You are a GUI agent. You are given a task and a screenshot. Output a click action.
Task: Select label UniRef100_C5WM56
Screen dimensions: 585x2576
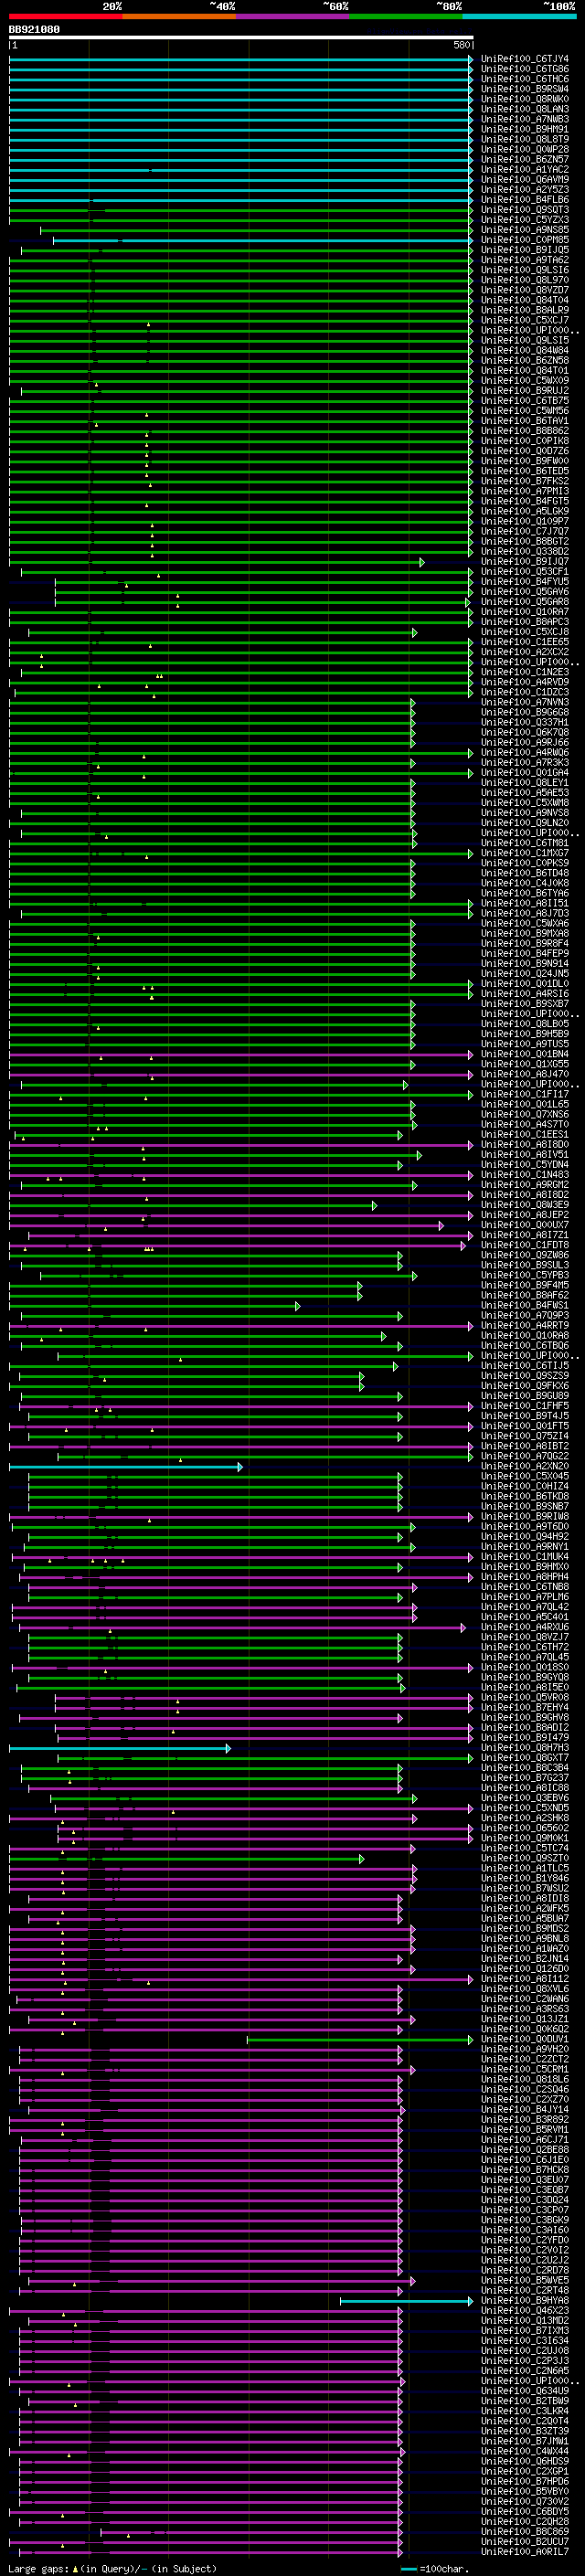(x=525, y=411)
